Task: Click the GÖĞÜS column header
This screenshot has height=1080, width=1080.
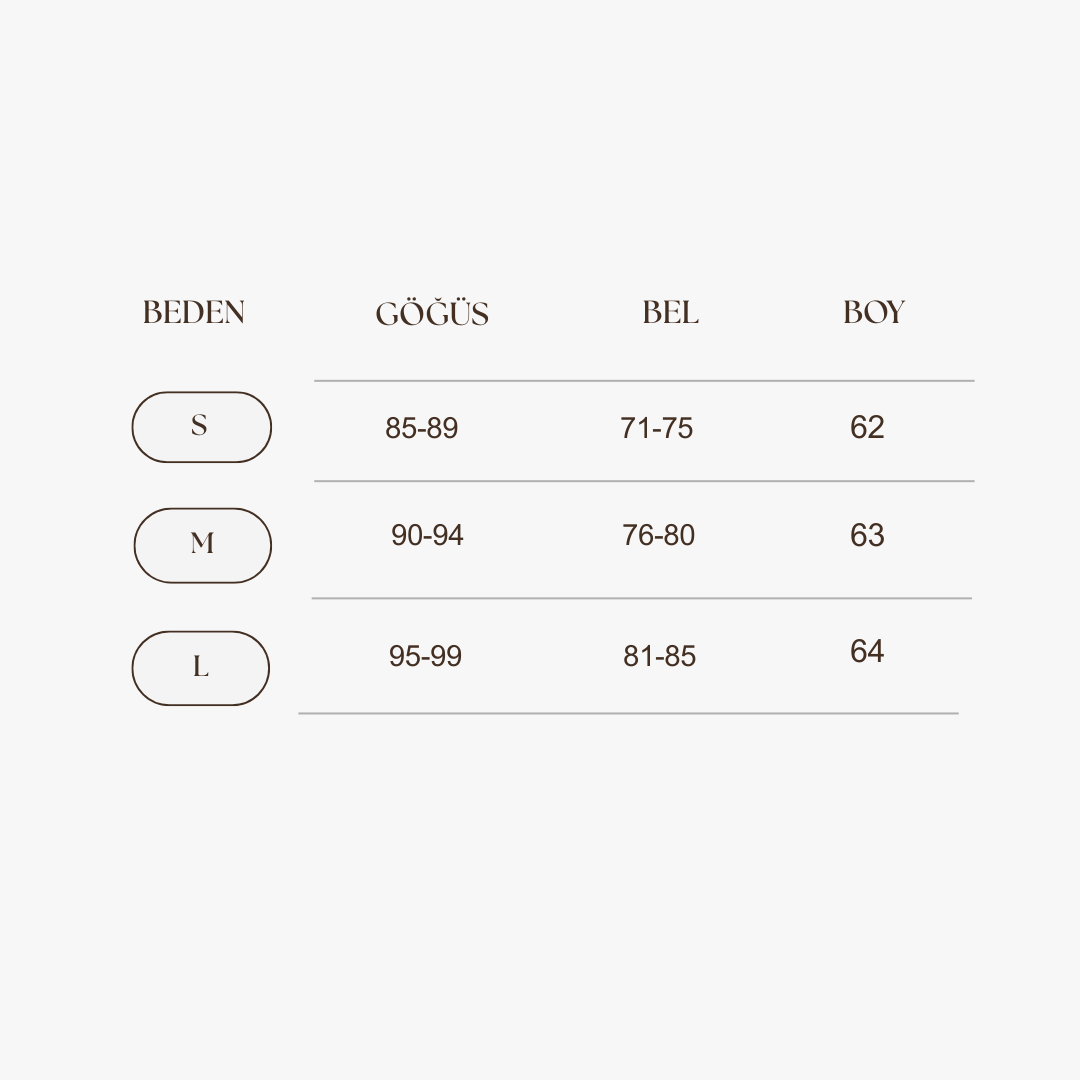Action: click(x=432, y=314)
